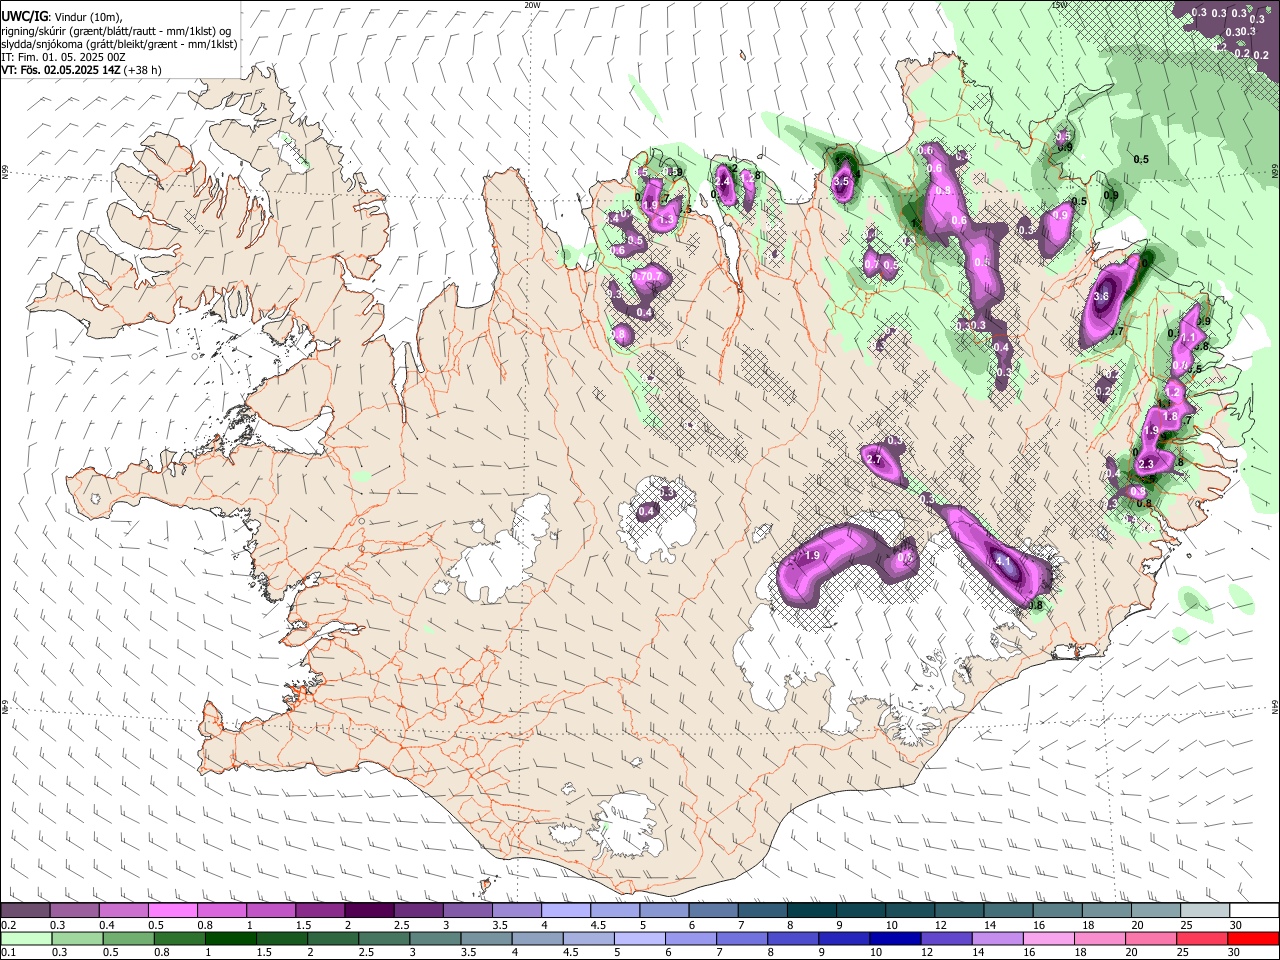Select the darkest purple swatch labeled 2, upper row
This screenshot has width=1280, height=960.
tap(369, 910)
